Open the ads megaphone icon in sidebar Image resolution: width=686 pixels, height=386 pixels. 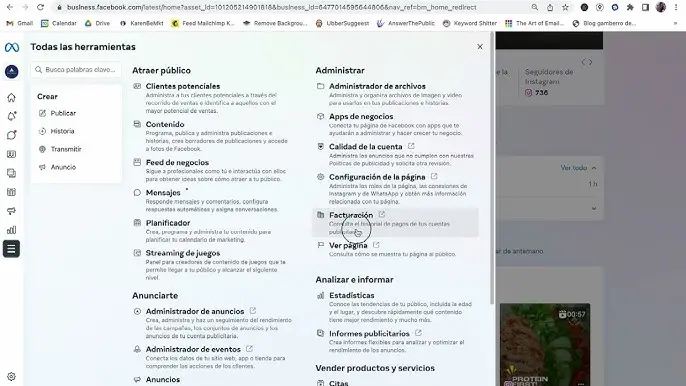point(11,211)
